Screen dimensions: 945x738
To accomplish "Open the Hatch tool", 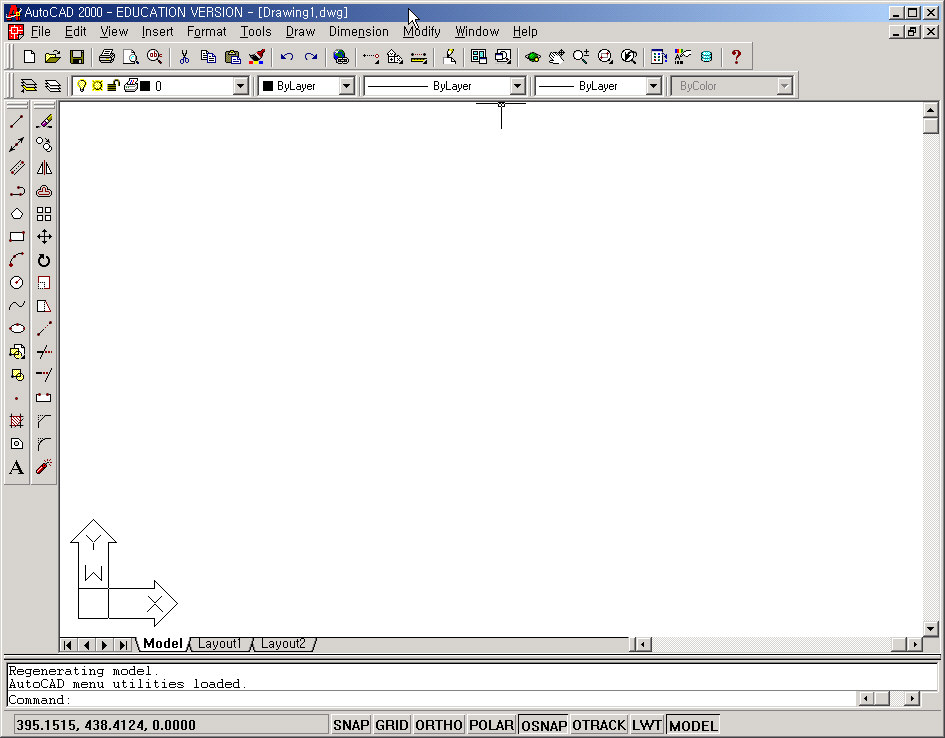I will [x=17, y=421].
